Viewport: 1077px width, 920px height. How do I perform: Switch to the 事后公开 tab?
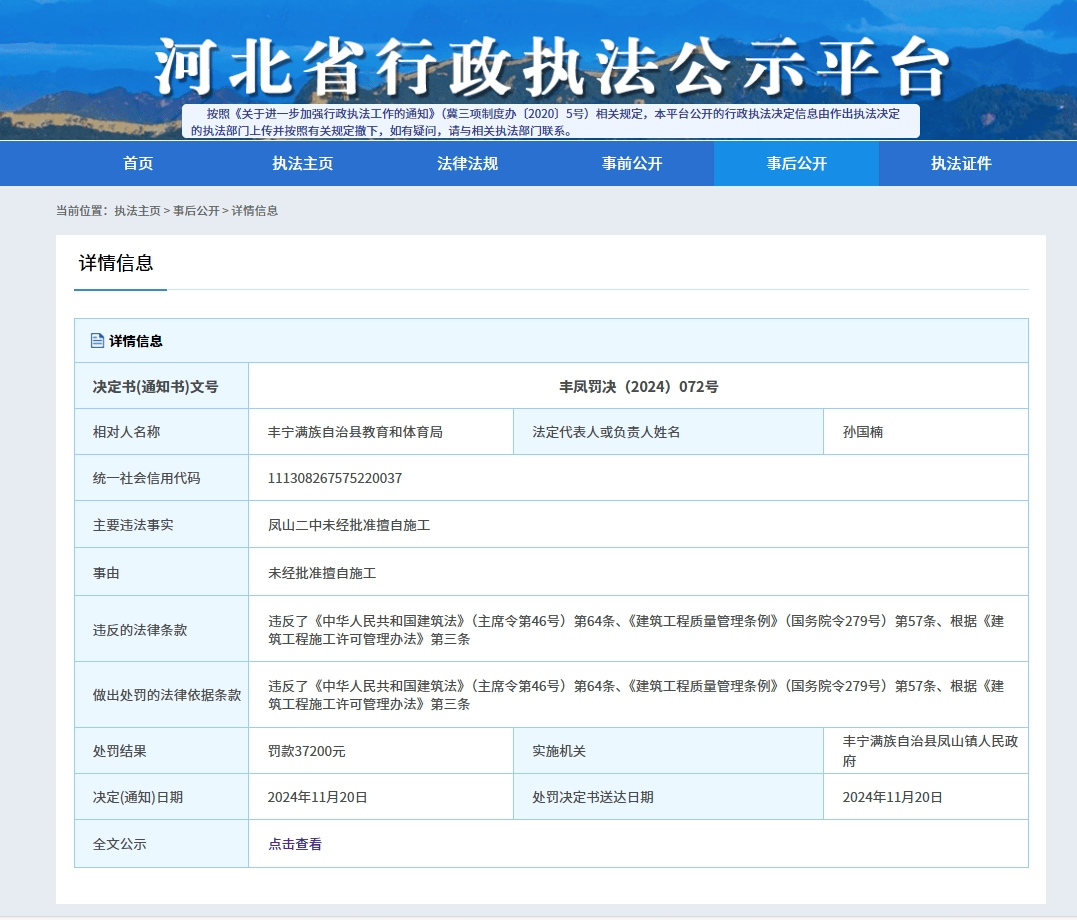[796, 164]
